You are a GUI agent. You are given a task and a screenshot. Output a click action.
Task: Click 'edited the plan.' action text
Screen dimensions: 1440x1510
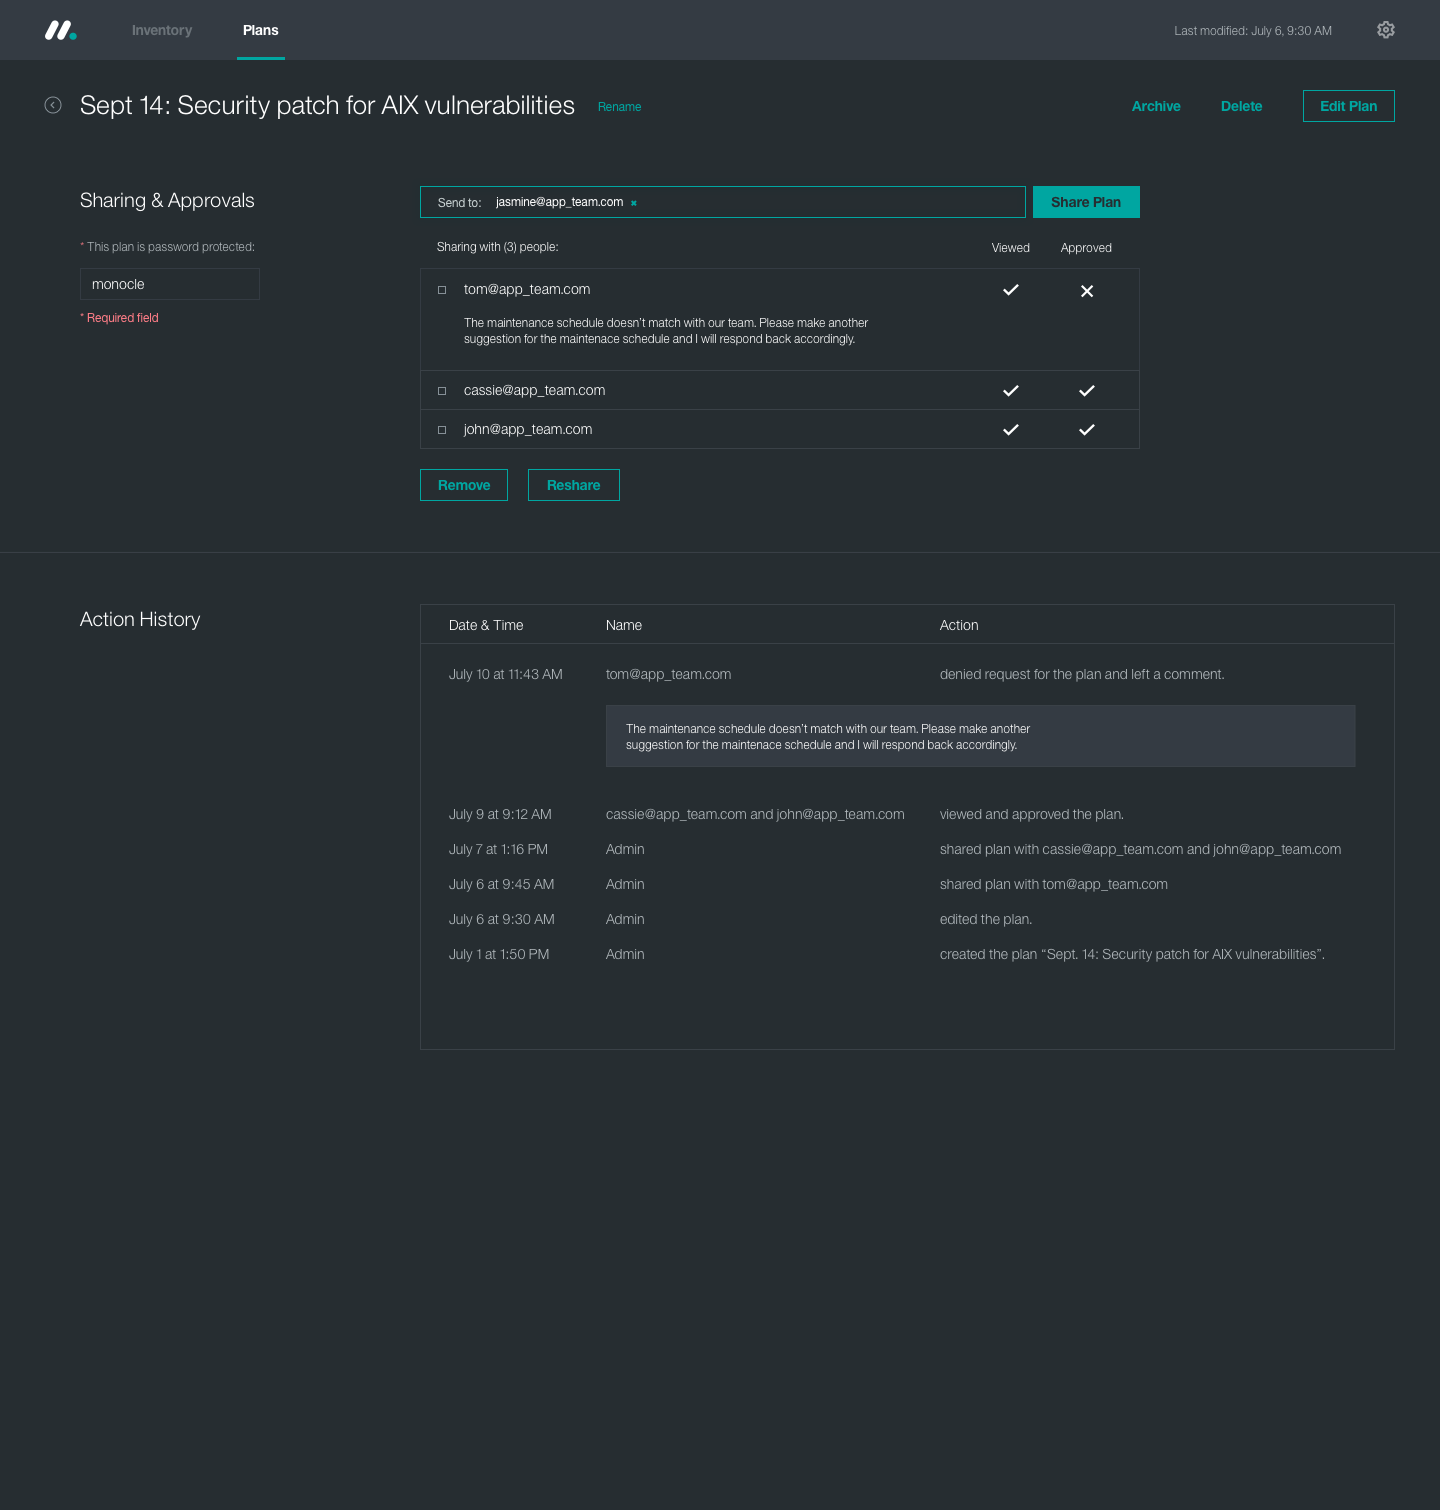[986, 919]
